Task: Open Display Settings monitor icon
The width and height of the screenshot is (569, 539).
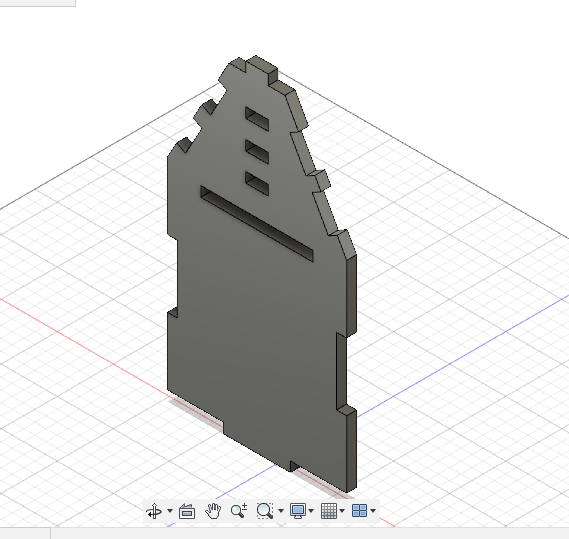Action: (298, 511)
